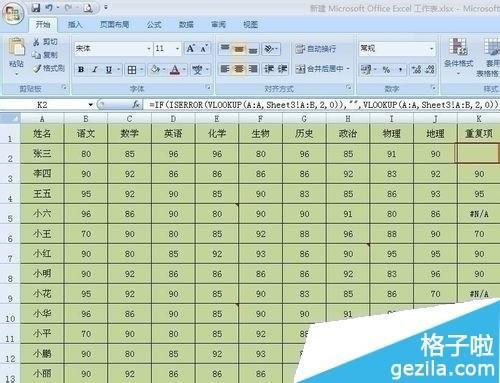Viewport: 500px width, 383px height.
Task: Click the Conditional Formatting icon
Action: pyautogui.click(x=458, y=55)
